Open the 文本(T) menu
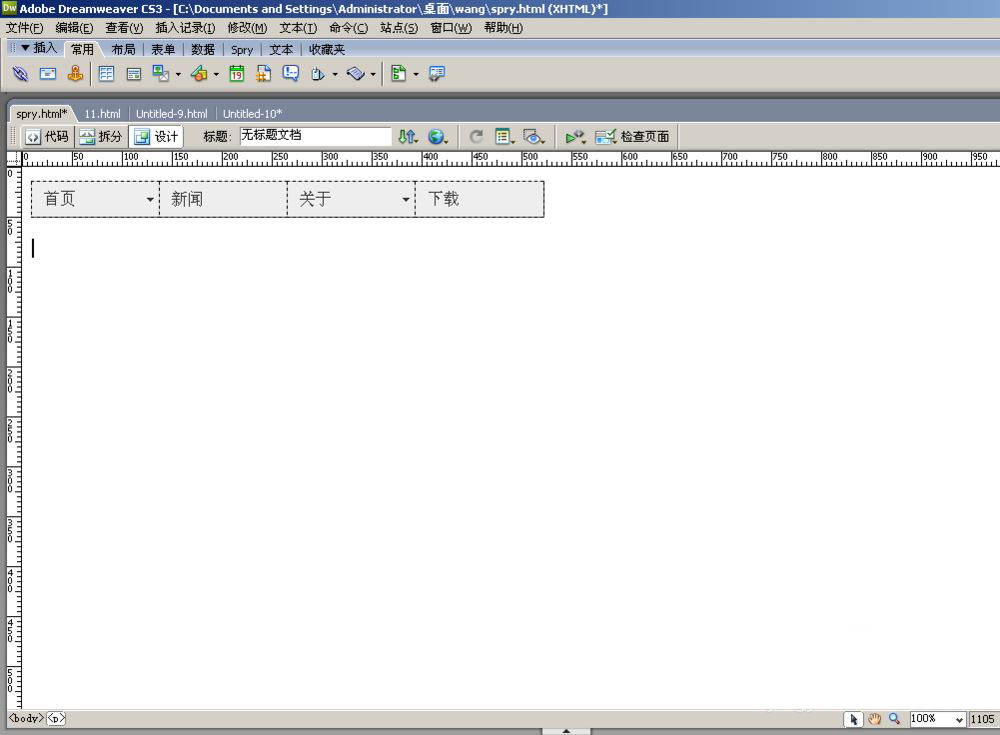Image resolution: width=1000 pixels, height=735 pixels. tap(298, 28)
